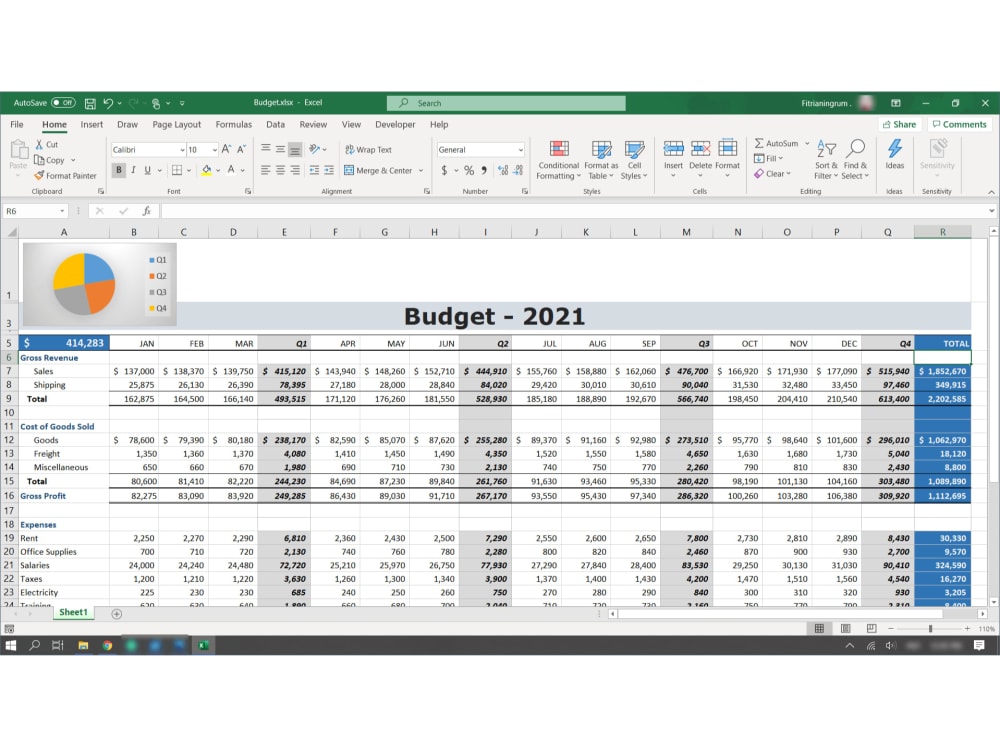Click the Save icon in title bar
This screenshot has height=750, width=1000.
click(x=90, y=103)
